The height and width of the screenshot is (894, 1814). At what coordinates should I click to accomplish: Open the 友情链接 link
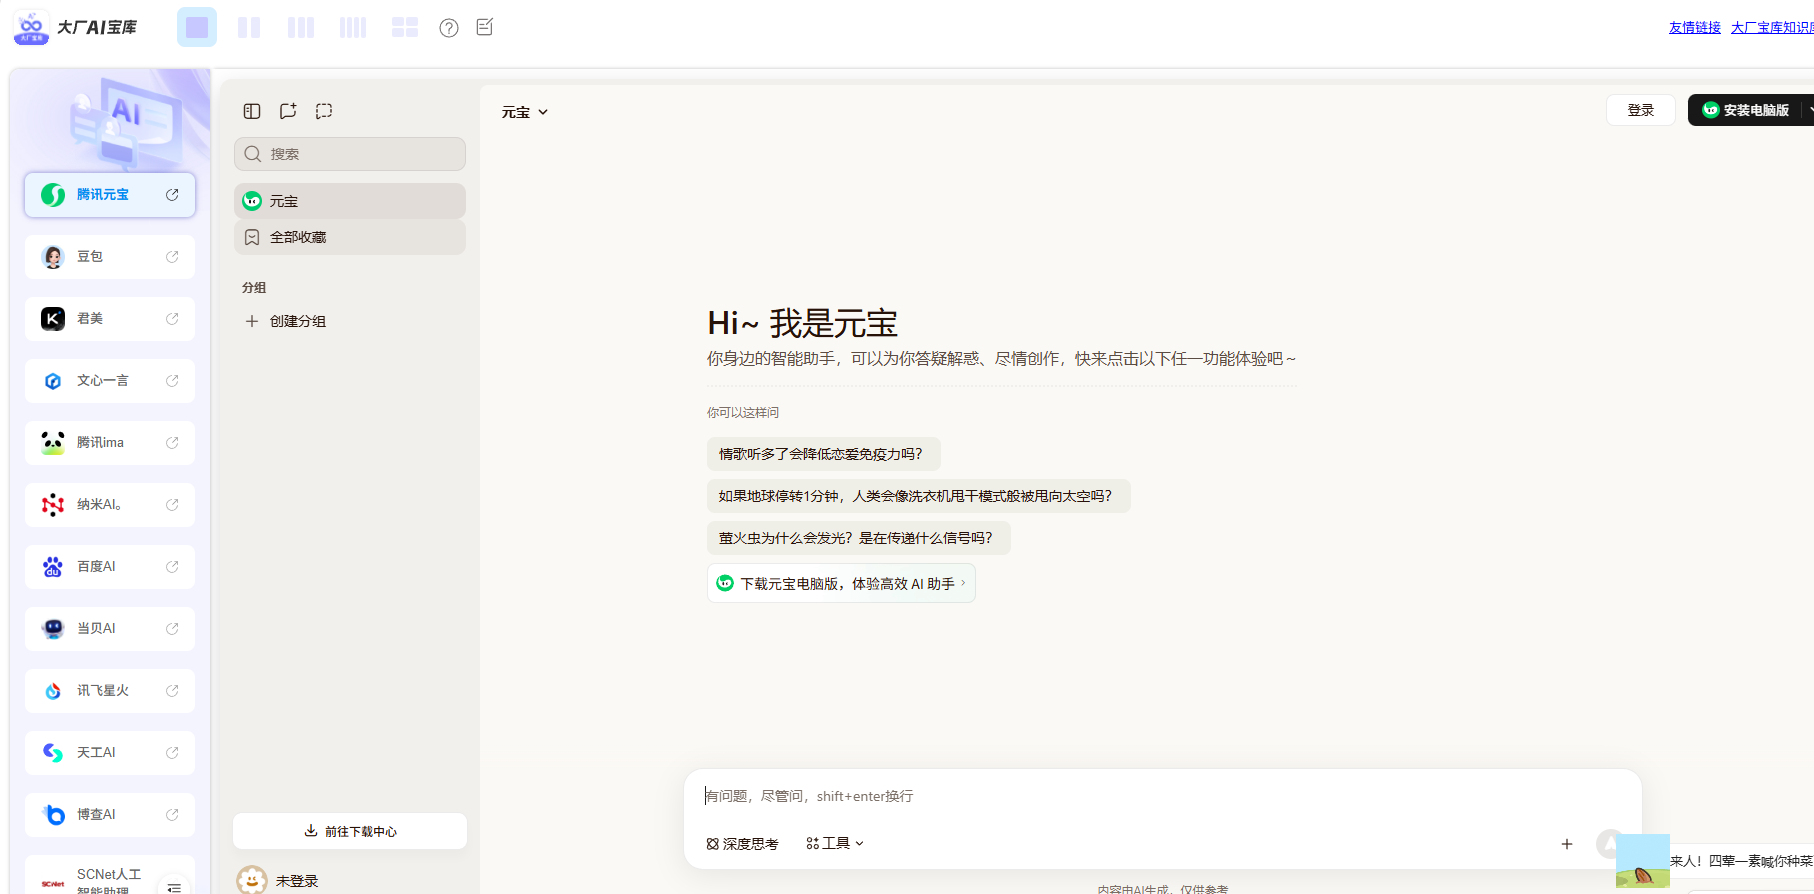(x=1695, y=27)
